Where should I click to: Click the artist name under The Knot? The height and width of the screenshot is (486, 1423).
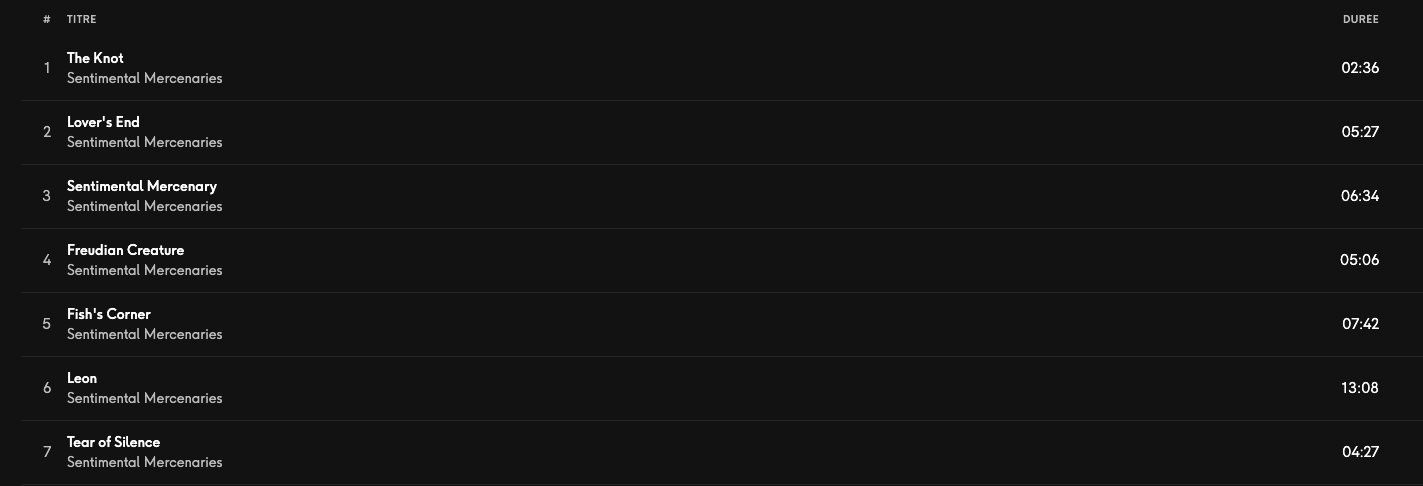pos(145,78)
